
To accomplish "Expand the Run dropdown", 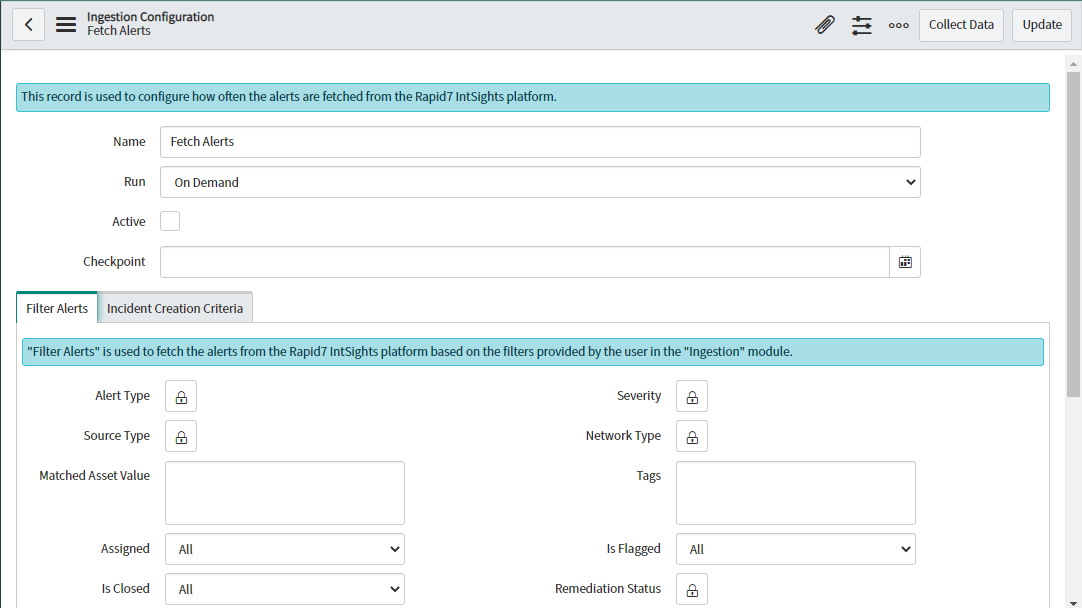I will (540, 182).
